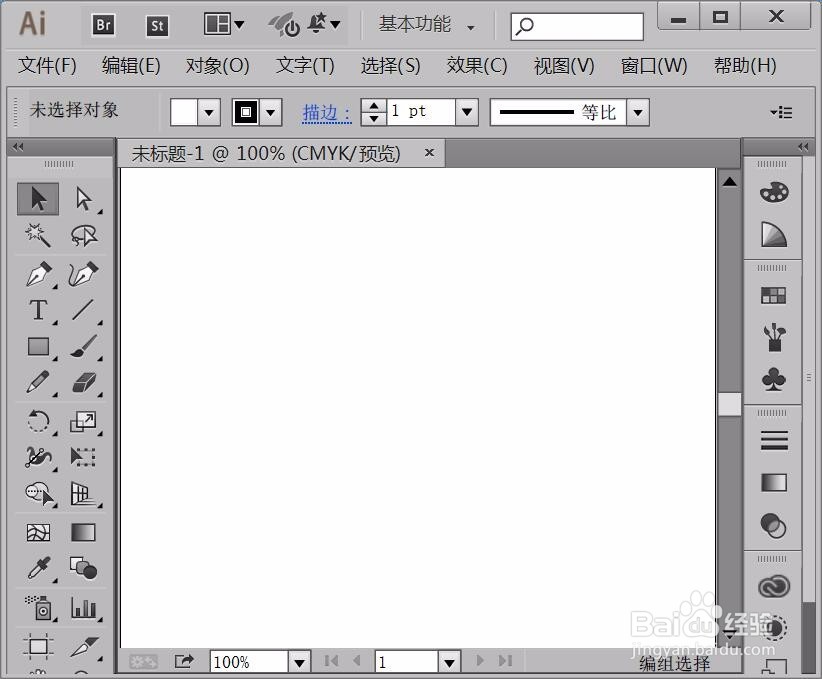Image resolution: width=822 pixels, height=679 pixels.
Task: Select the Artboard tool
Action: point(38,646)
